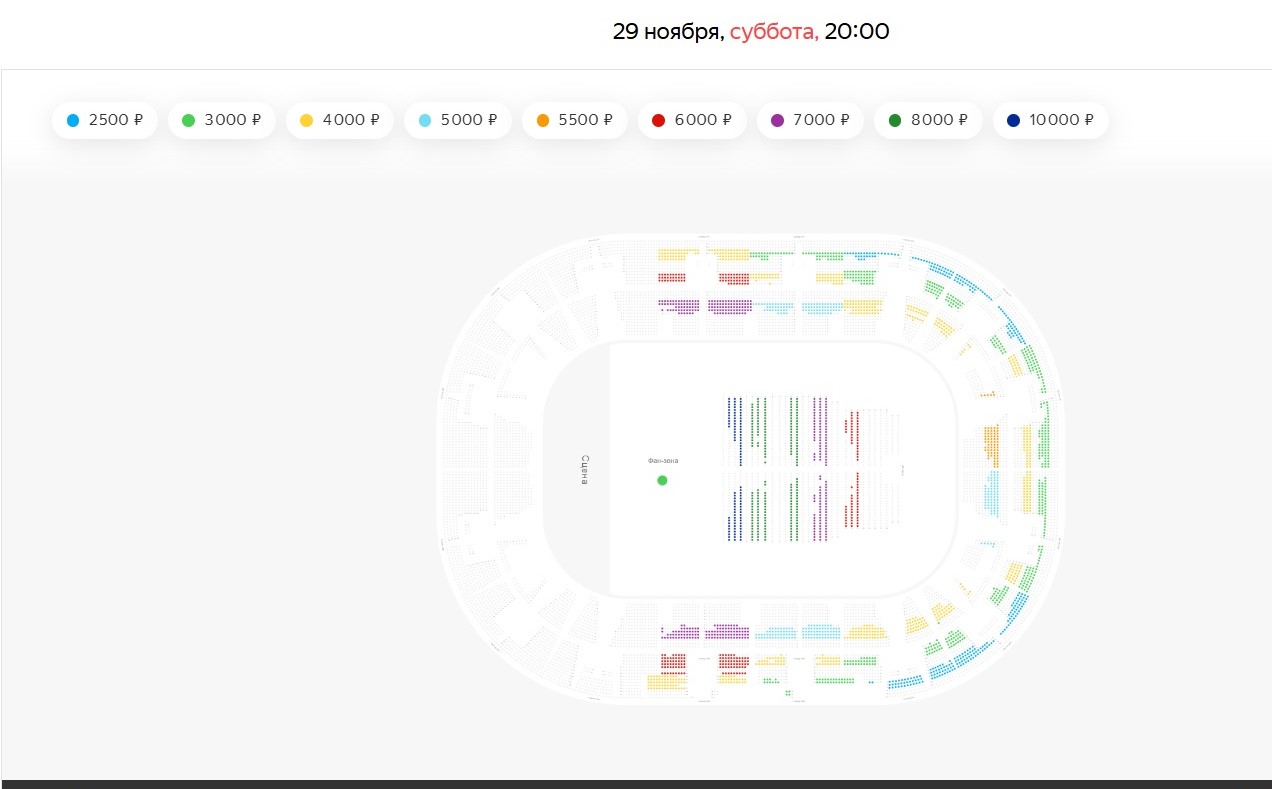
Task: Click the dark navy 10000 ₽ color dot
Action: [1013, 120]
